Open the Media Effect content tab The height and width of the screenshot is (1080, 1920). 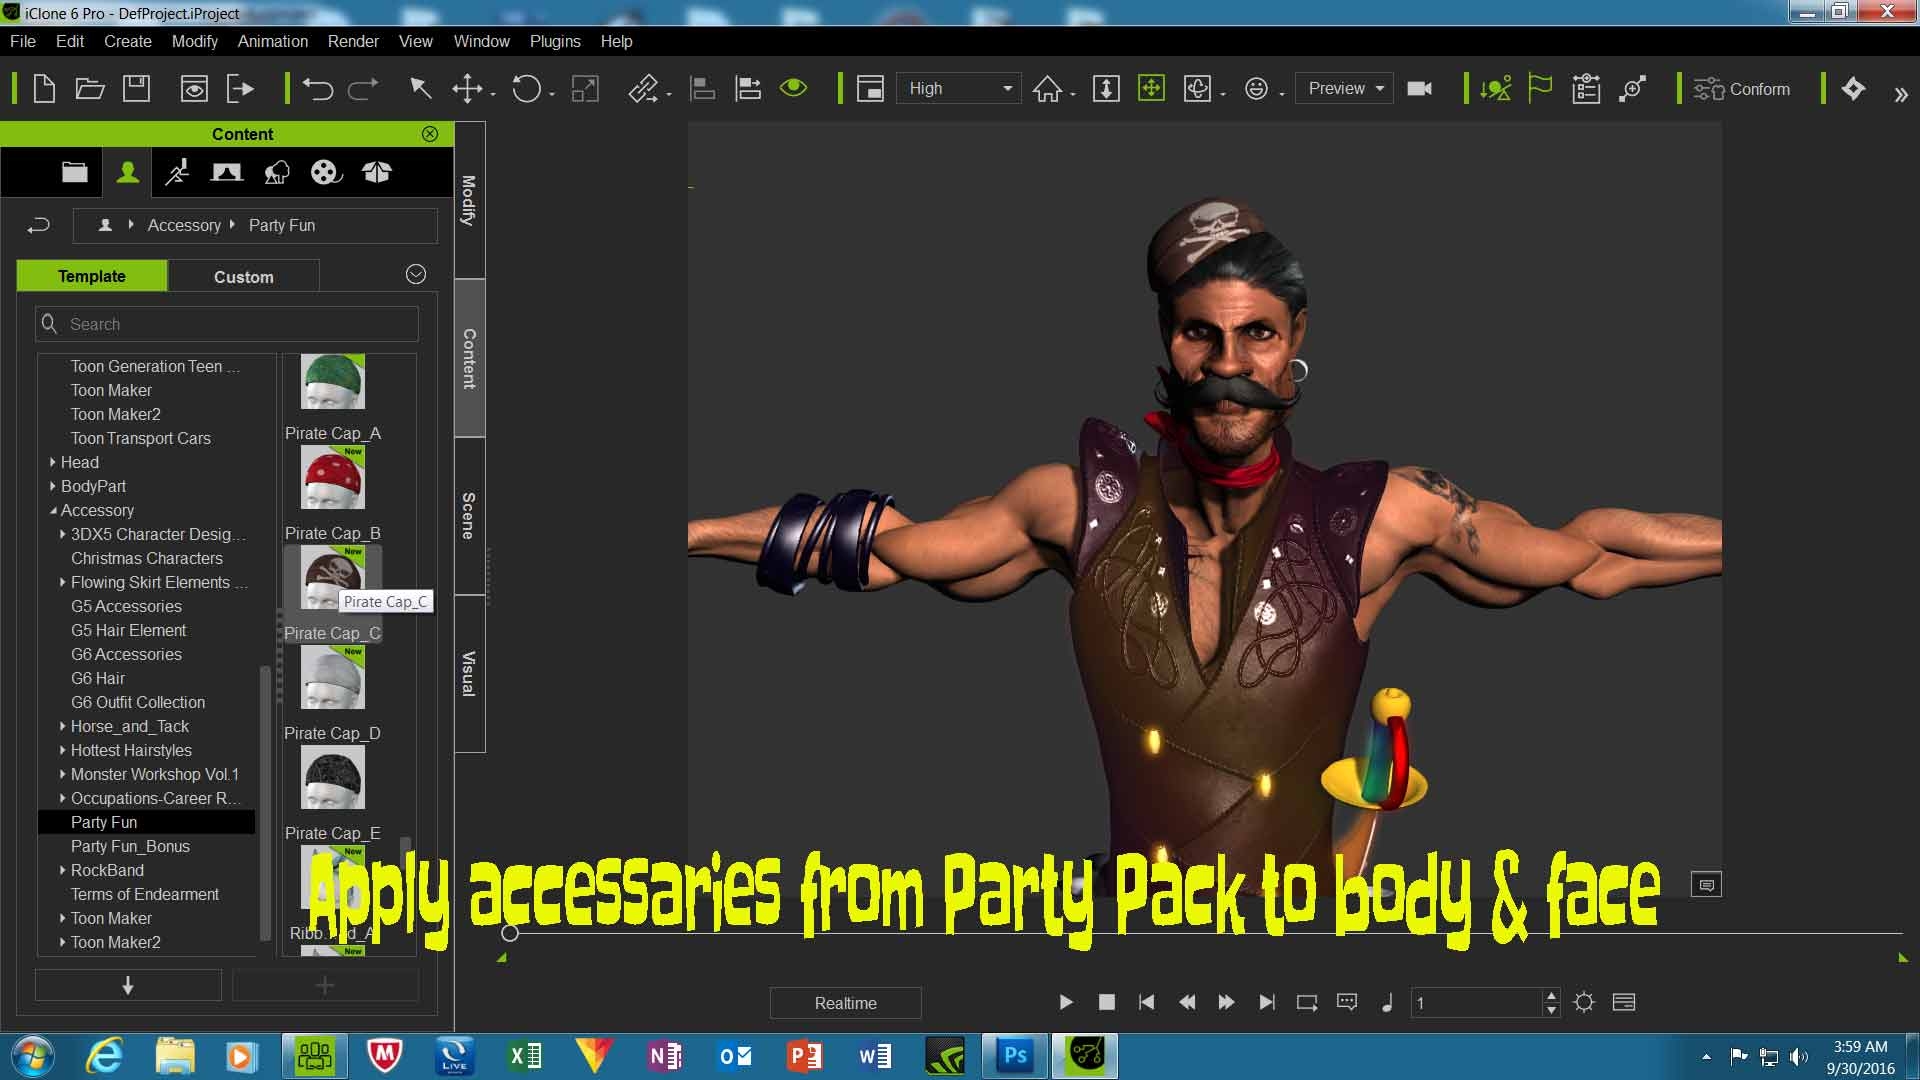point(326,172)
